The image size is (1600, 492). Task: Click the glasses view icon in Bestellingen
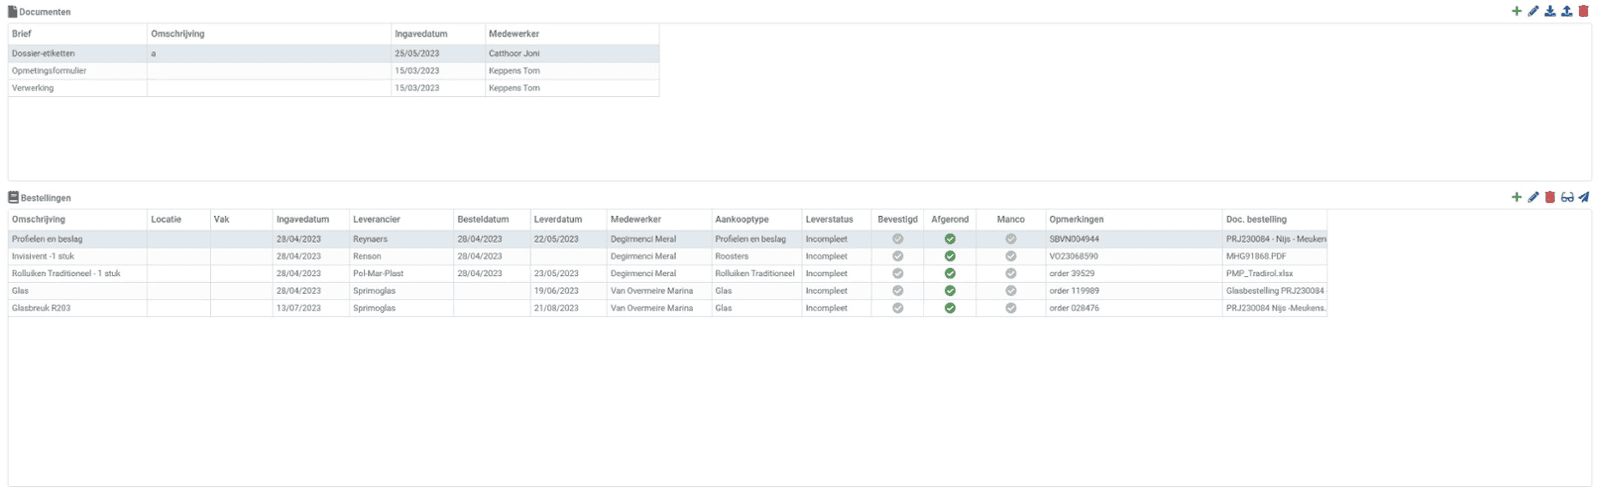1567,197
